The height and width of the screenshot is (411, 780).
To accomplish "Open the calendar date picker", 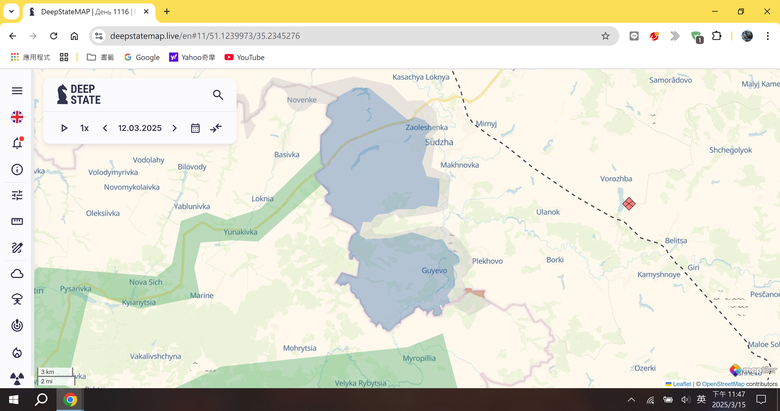I will click(195, 128).
